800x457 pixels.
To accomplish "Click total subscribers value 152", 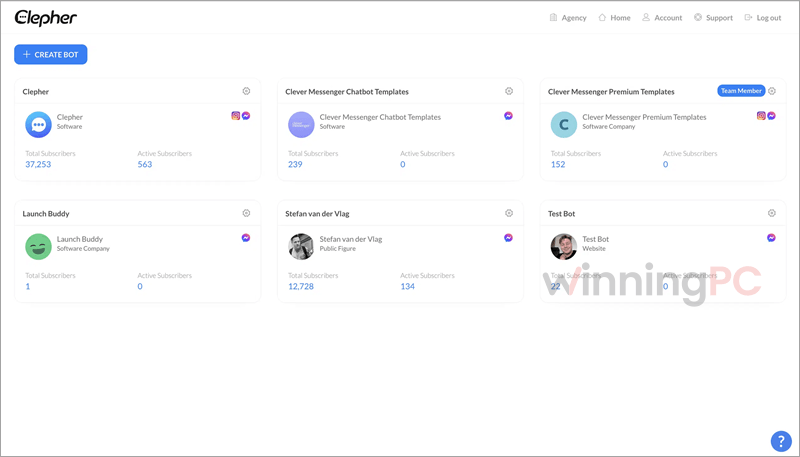I will tap(558, 164).
